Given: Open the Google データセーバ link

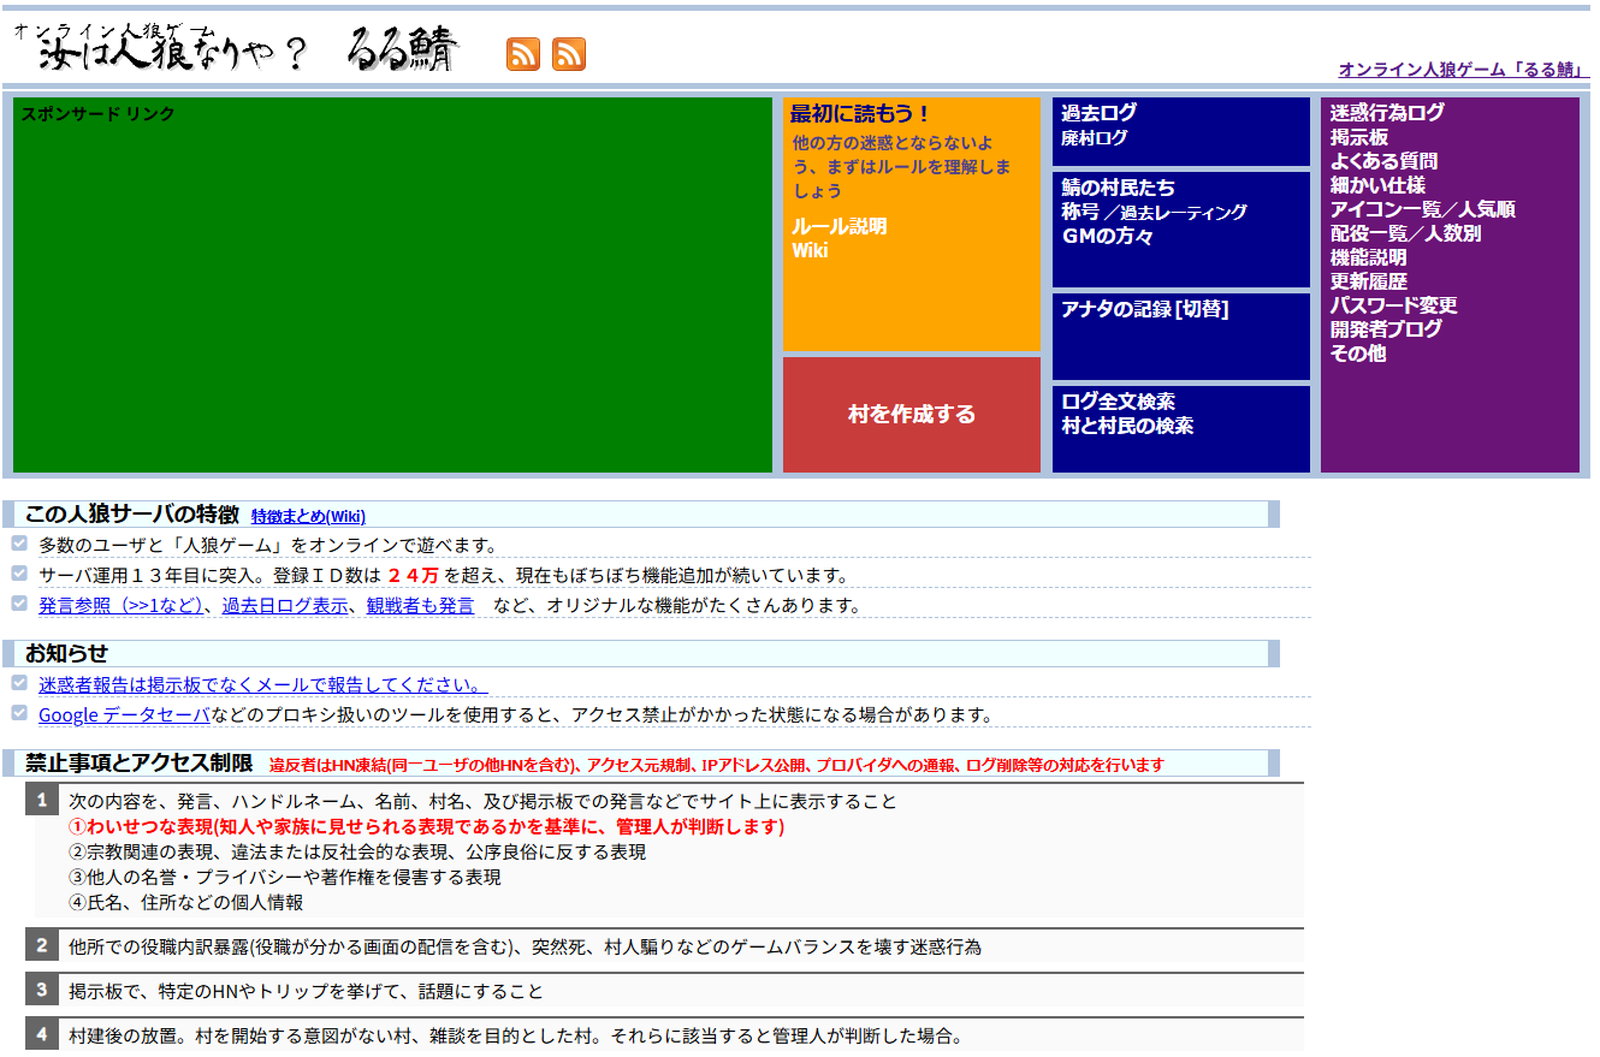Looking at the screenshot, I should click(124, 715).
